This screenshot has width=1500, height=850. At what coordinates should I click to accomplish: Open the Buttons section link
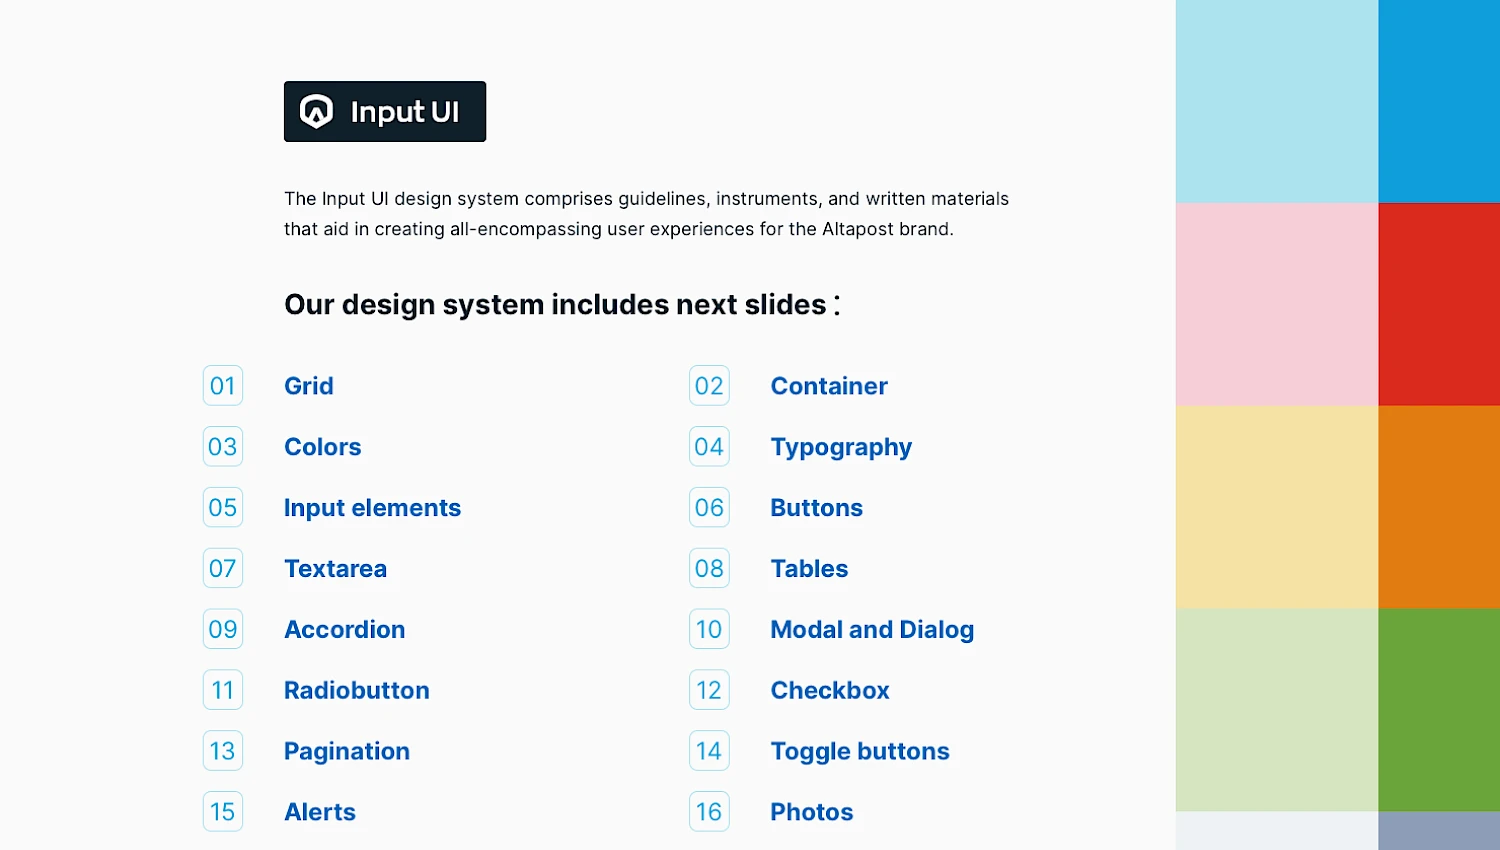pyautogui.click(x=816, y=508)
